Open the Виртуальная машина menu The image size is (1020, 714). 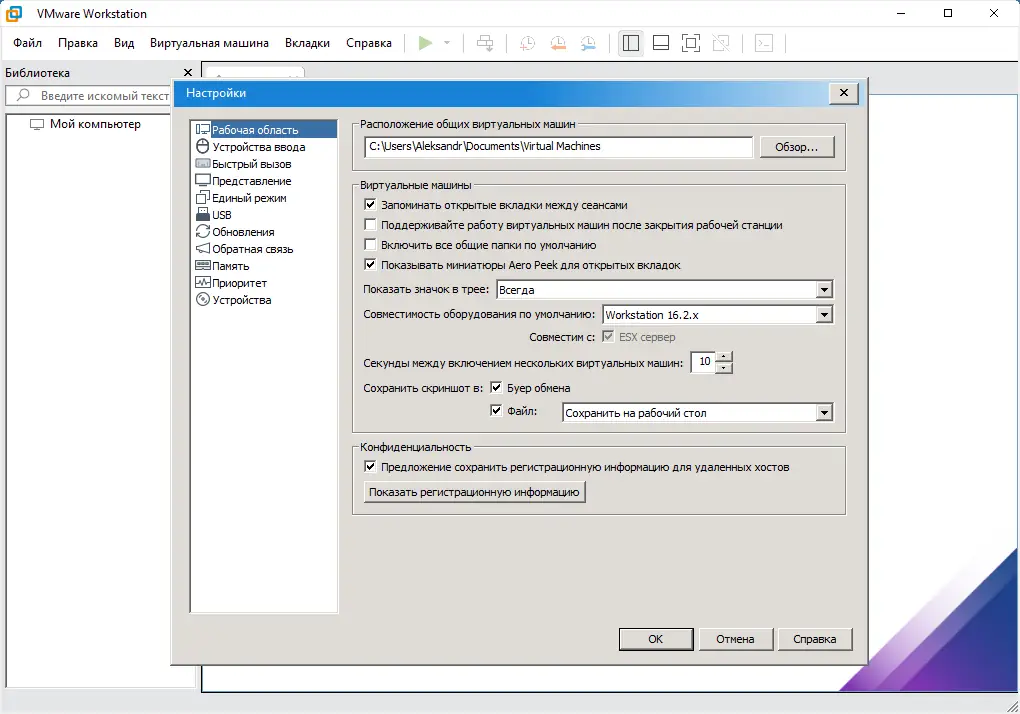click(x=209, y=43)
